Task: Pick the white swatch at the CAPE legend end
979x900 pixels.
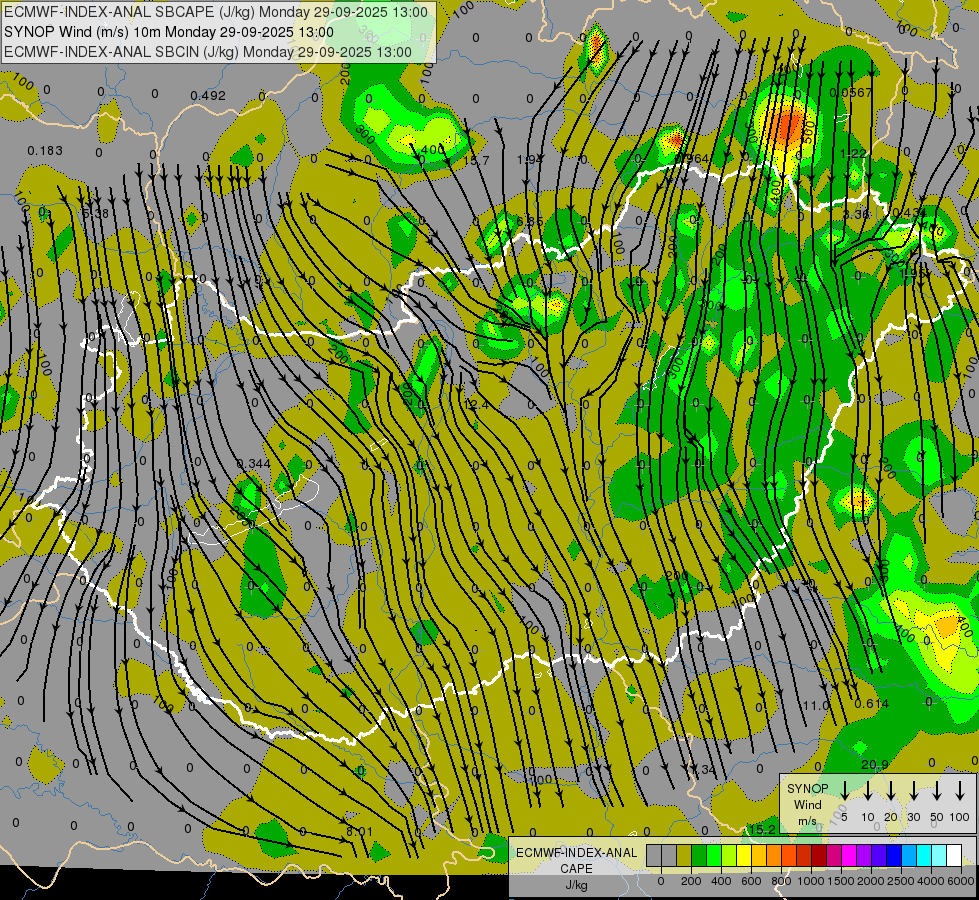Action: 954,856
